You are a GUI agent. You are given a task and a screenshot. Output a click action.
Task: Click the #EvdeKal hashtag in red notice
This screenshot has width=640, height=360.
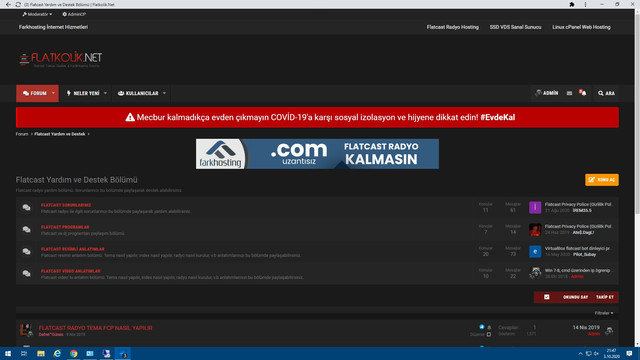pyautogui.click(x=498, y=117)
